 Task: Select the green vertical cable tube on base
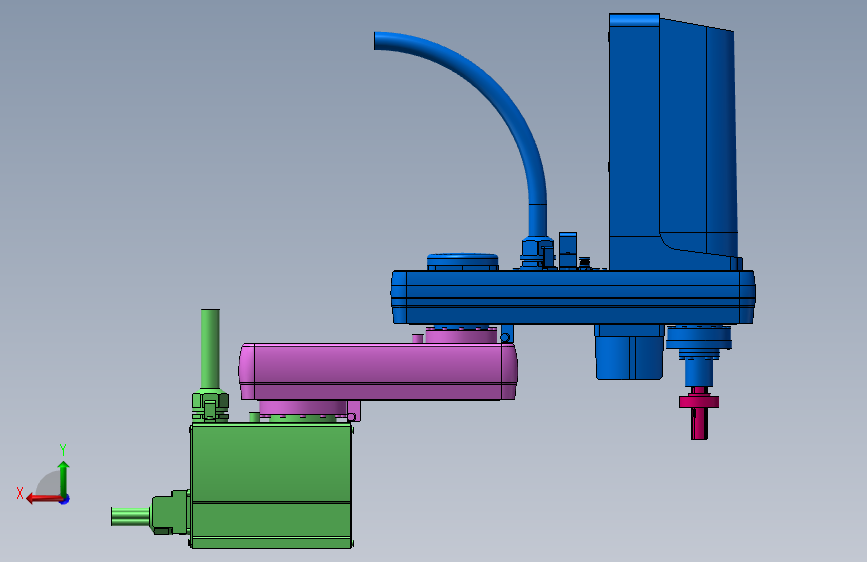(210, 349)
